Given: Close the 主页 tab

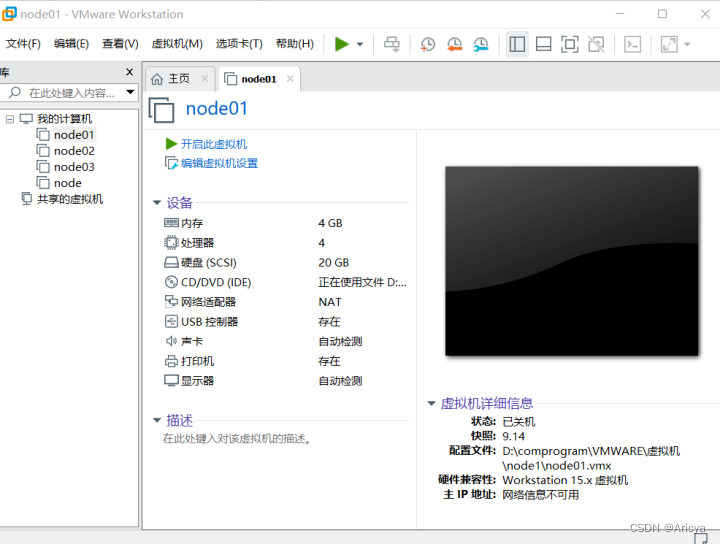Looking at the screenshot, I should pos(205,79).
